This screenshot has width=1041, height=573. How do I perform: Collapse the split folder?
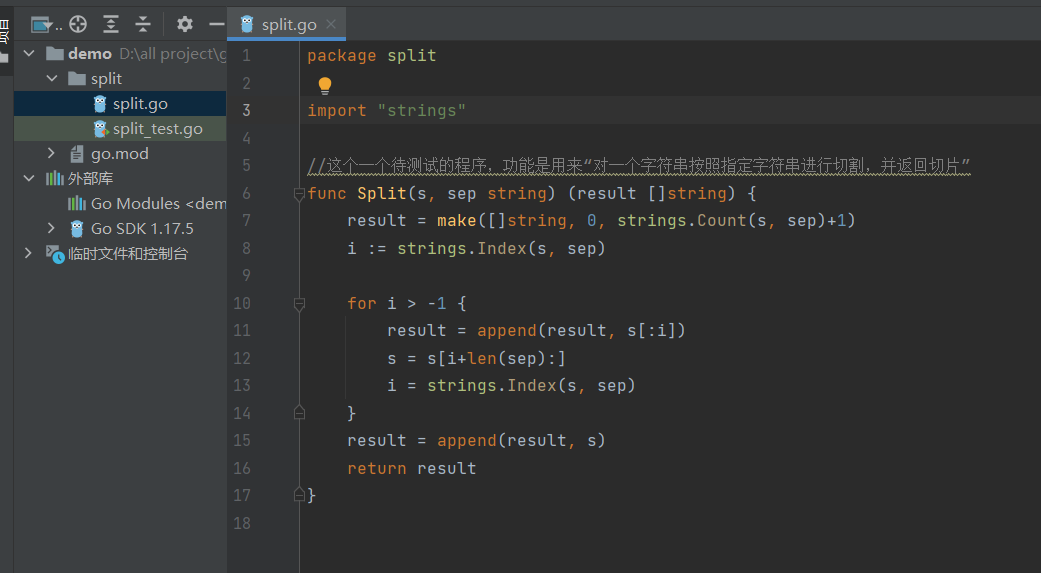click(52, 79)
